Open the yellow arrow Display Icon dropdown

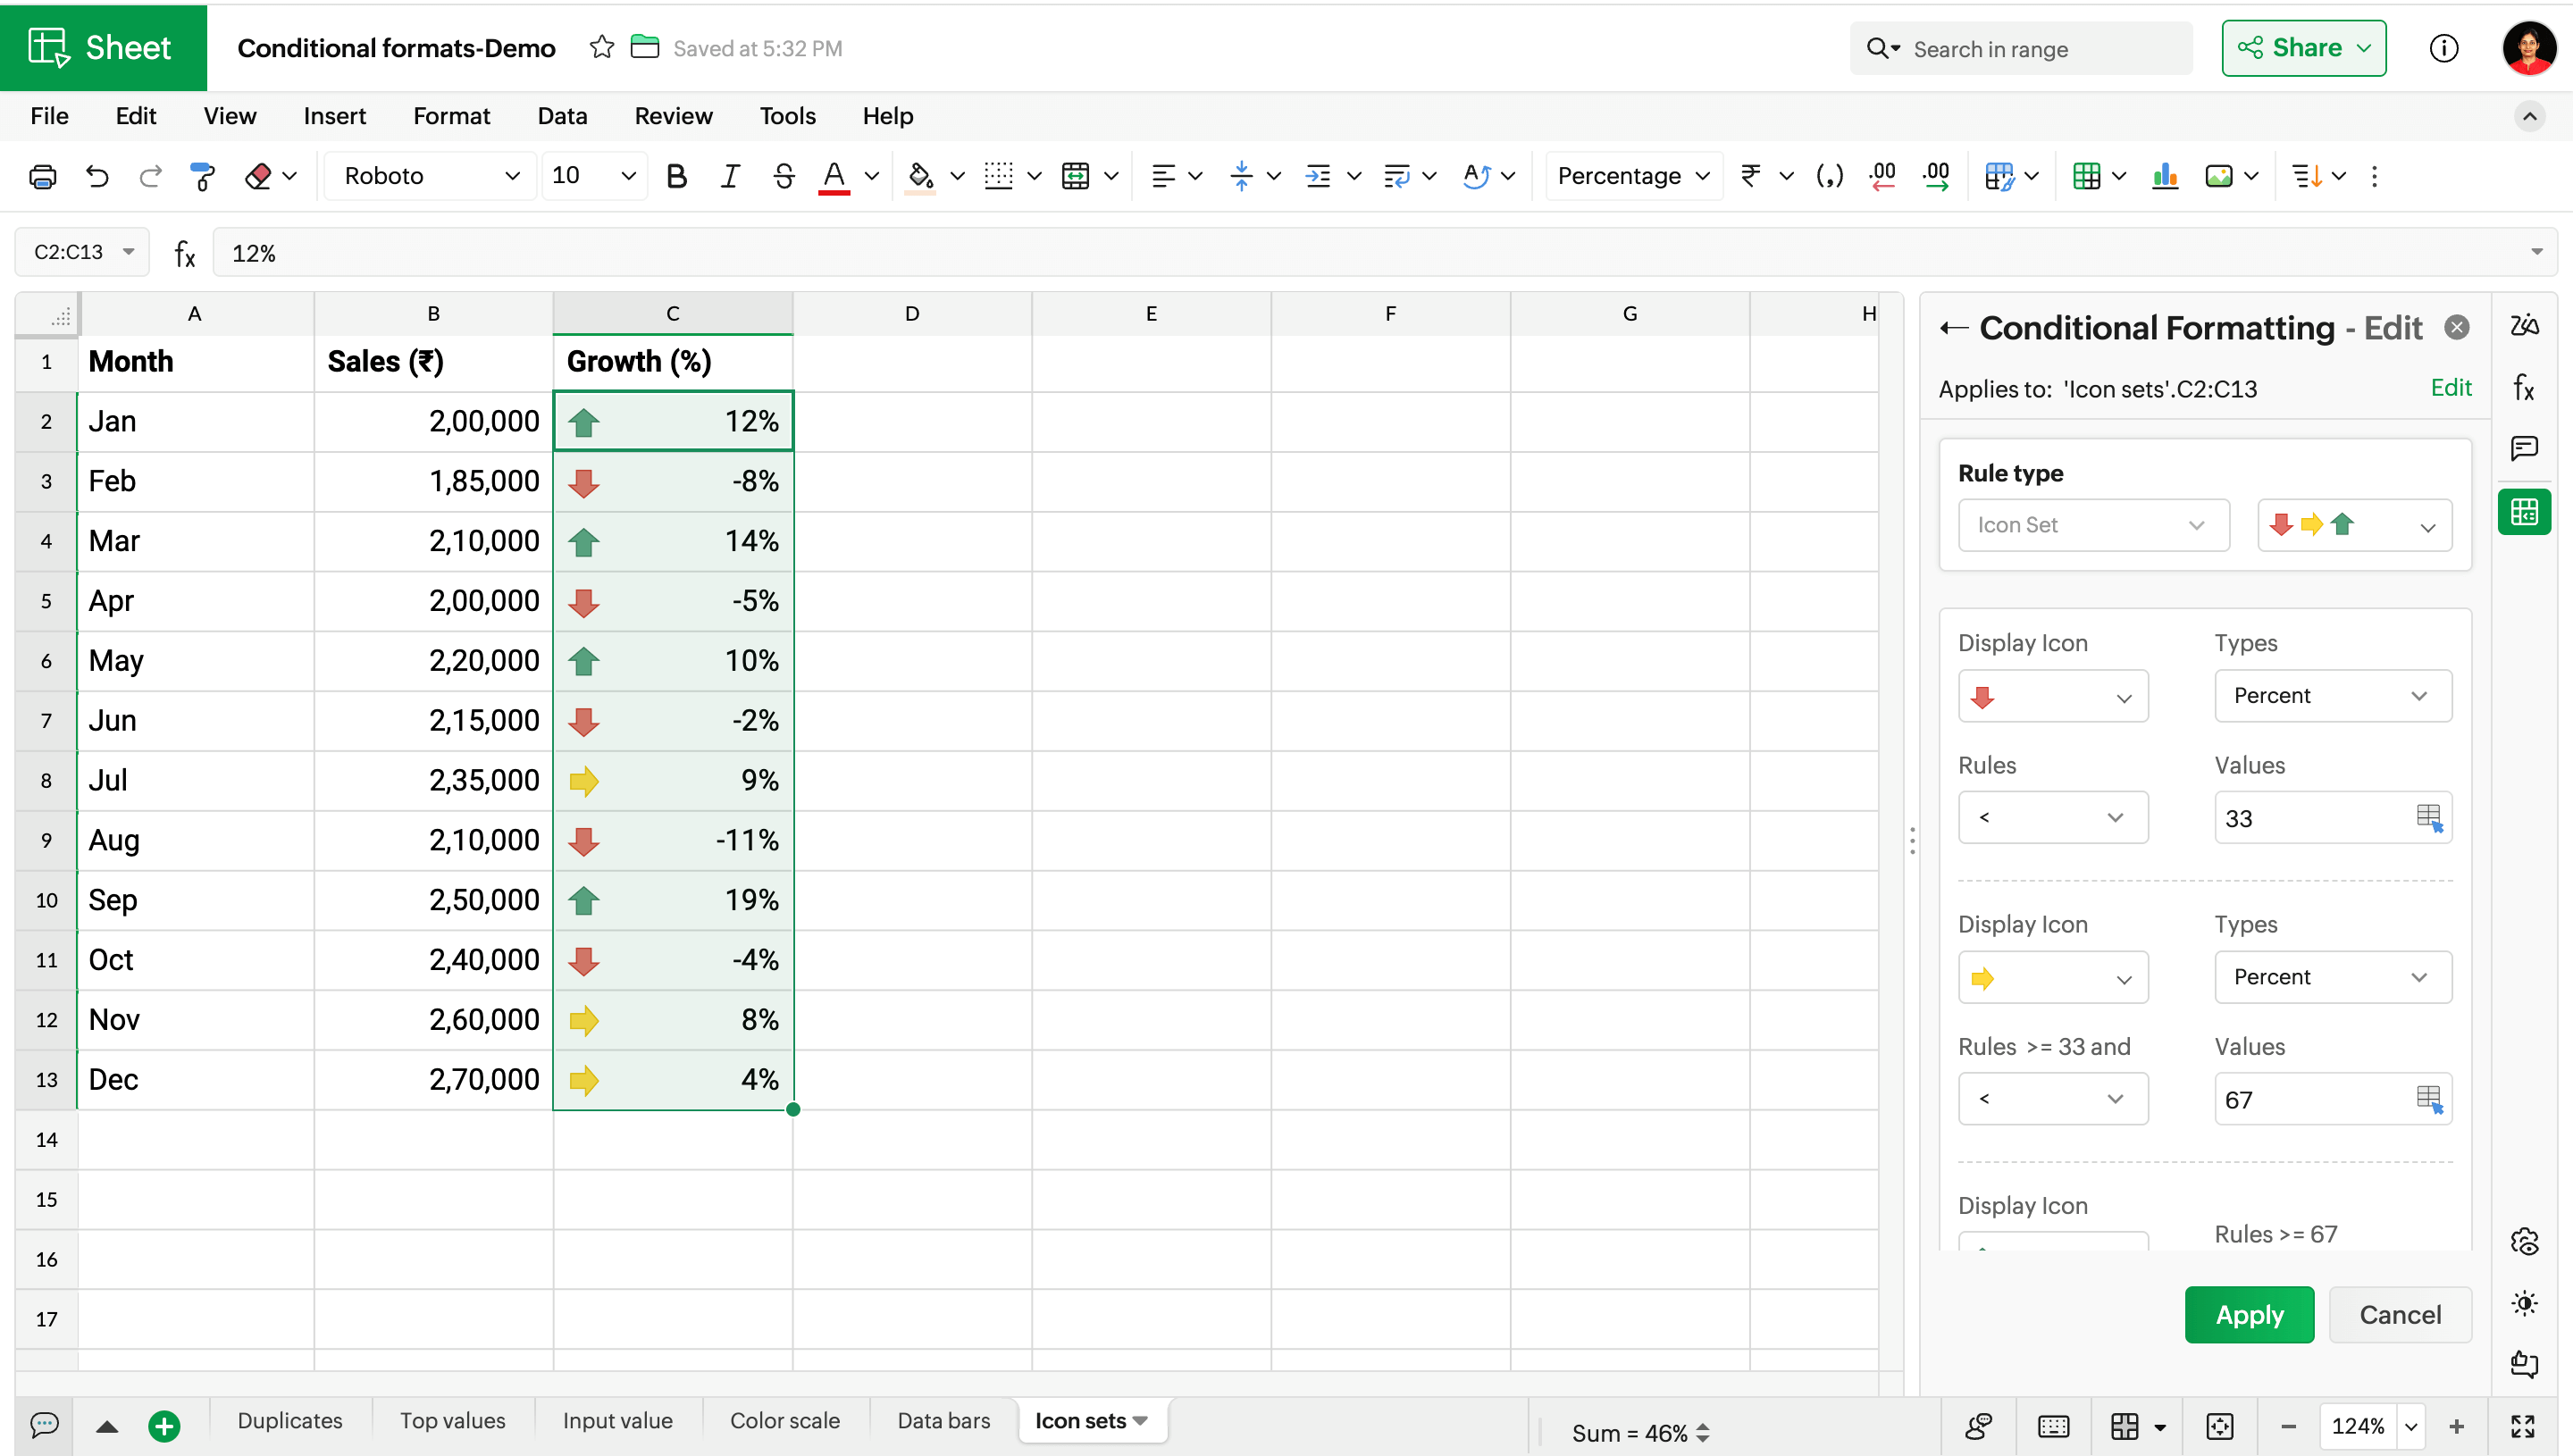coord(2053,978)
